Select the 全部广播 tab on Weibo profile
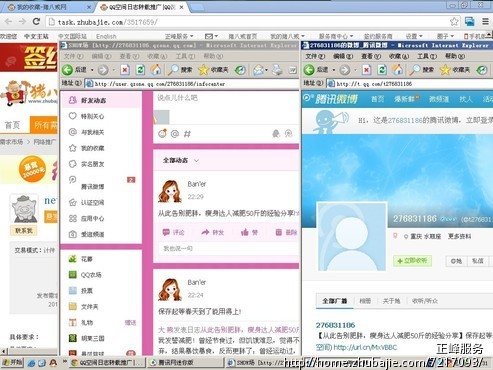 point(334,301)
